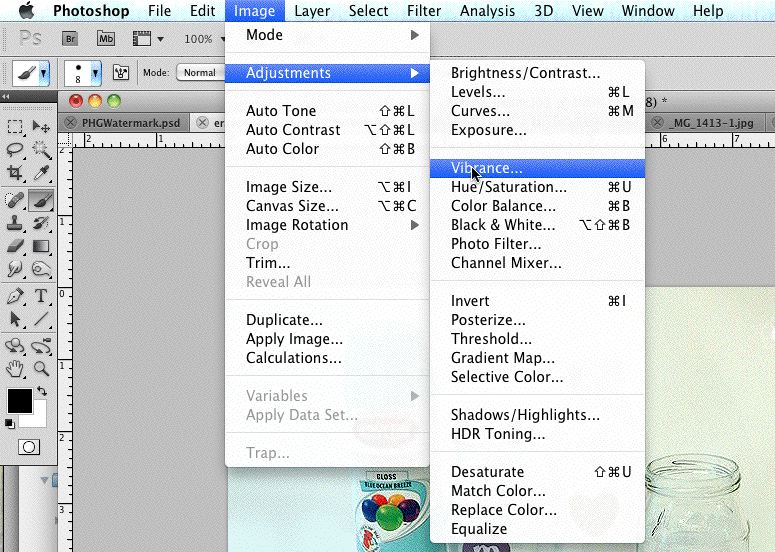Viewport: 775px width, 552px height.
Task: Reset default foreground and background colors
Action: click(x=9, y=424)
